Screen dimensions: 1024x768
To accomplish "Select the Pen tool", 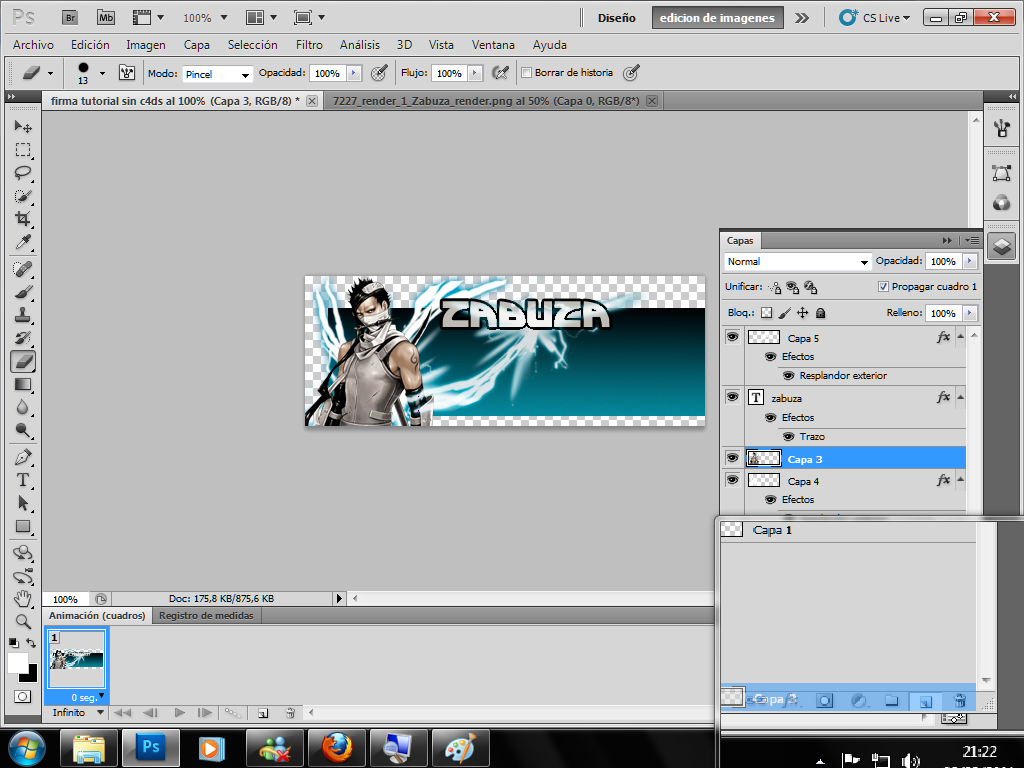I will click(23, 457).
